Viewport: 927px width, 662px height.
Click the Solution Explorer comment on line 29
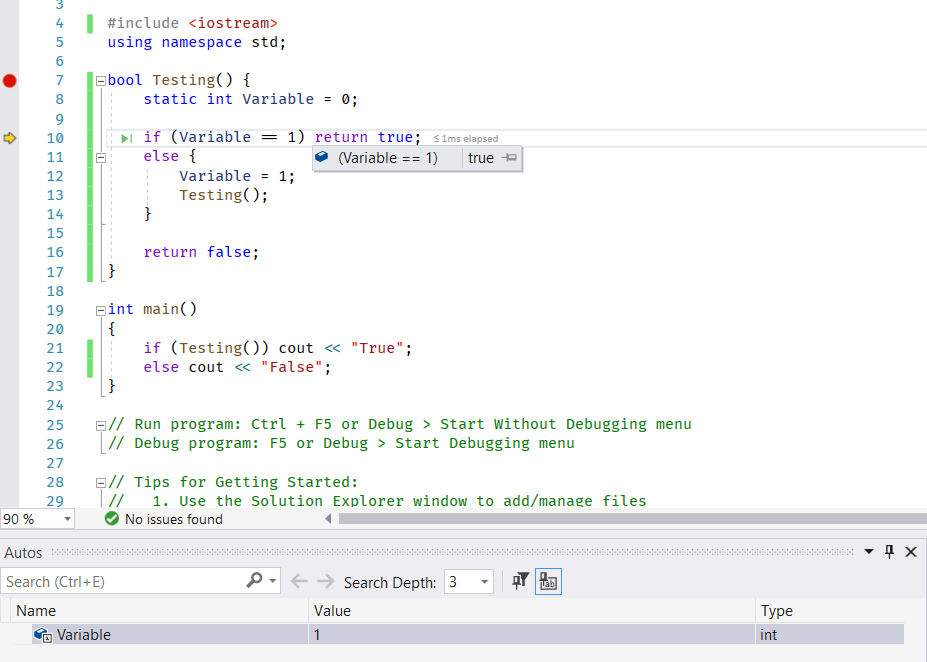pyautogui.click(x=377, y=500)
